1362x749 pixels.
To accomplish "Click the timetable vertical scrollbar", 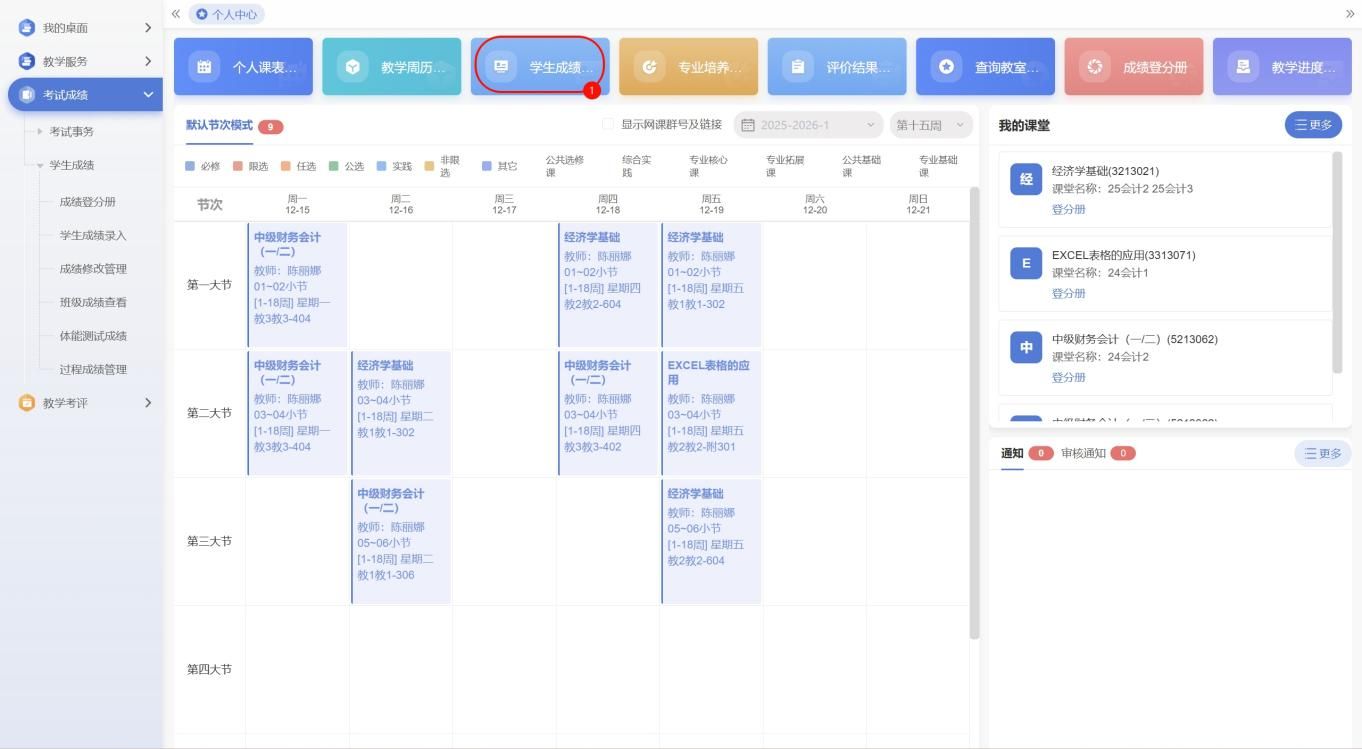I will (974, 400).
